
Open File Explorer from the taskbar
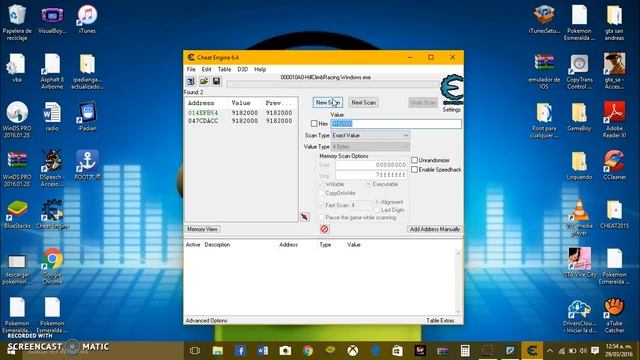pos(218,351)
